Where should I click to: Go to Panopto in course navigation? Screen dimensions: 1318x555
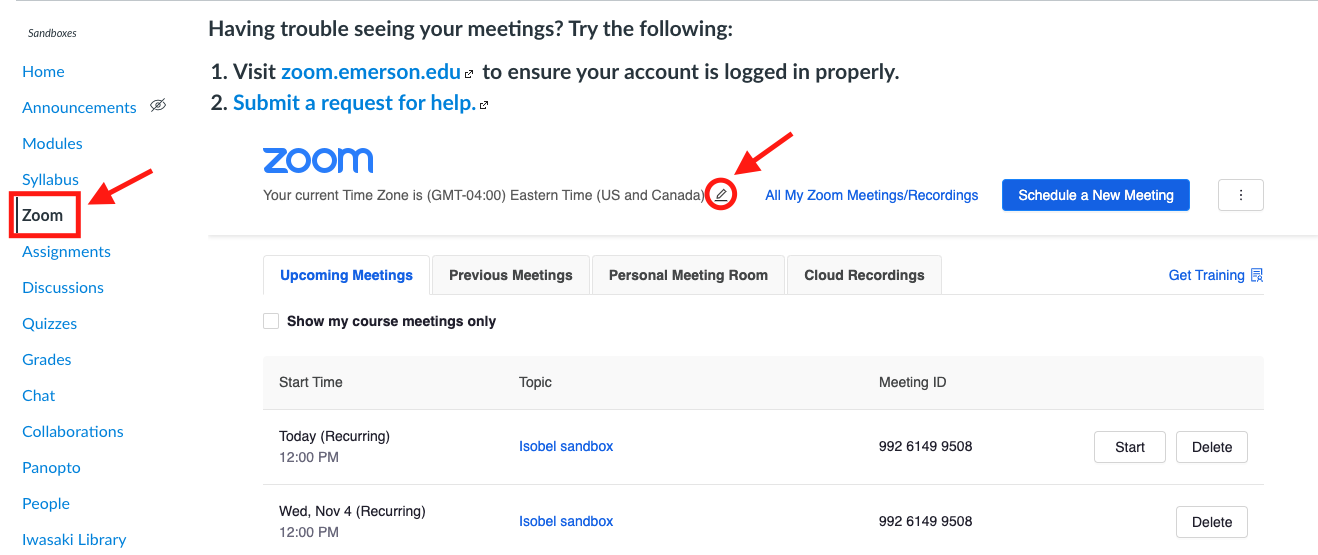pyautogui.click(x=51, y=467)
